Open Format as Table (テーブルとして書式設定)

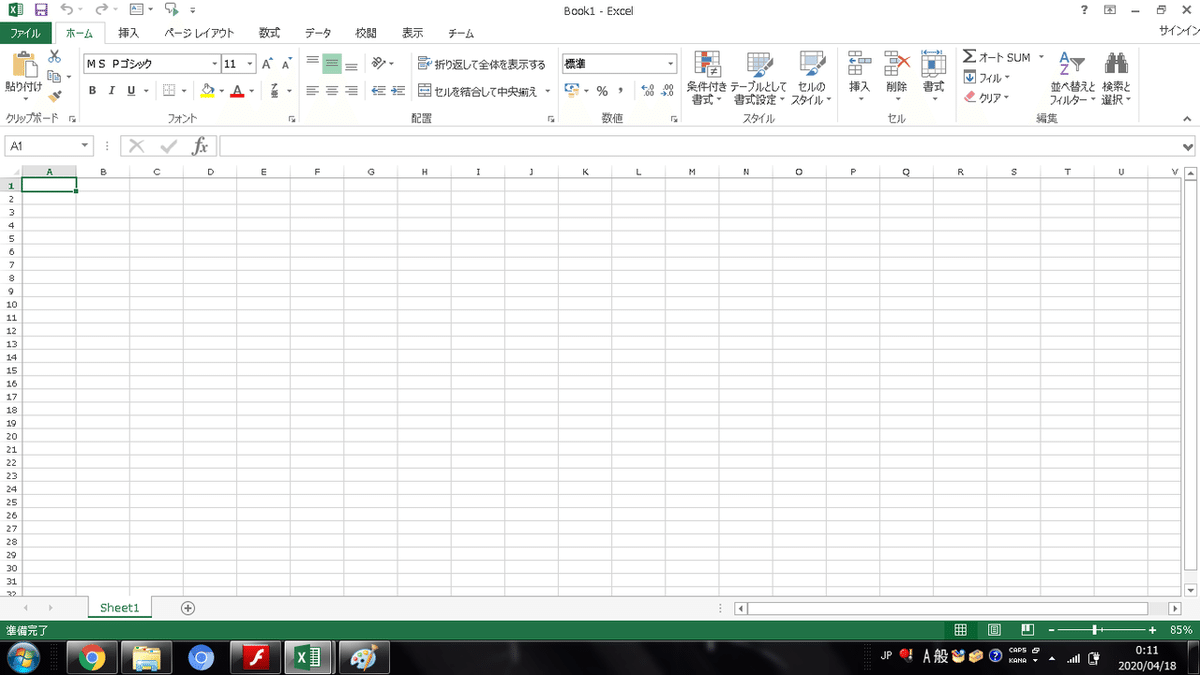[x=758, y=78]
